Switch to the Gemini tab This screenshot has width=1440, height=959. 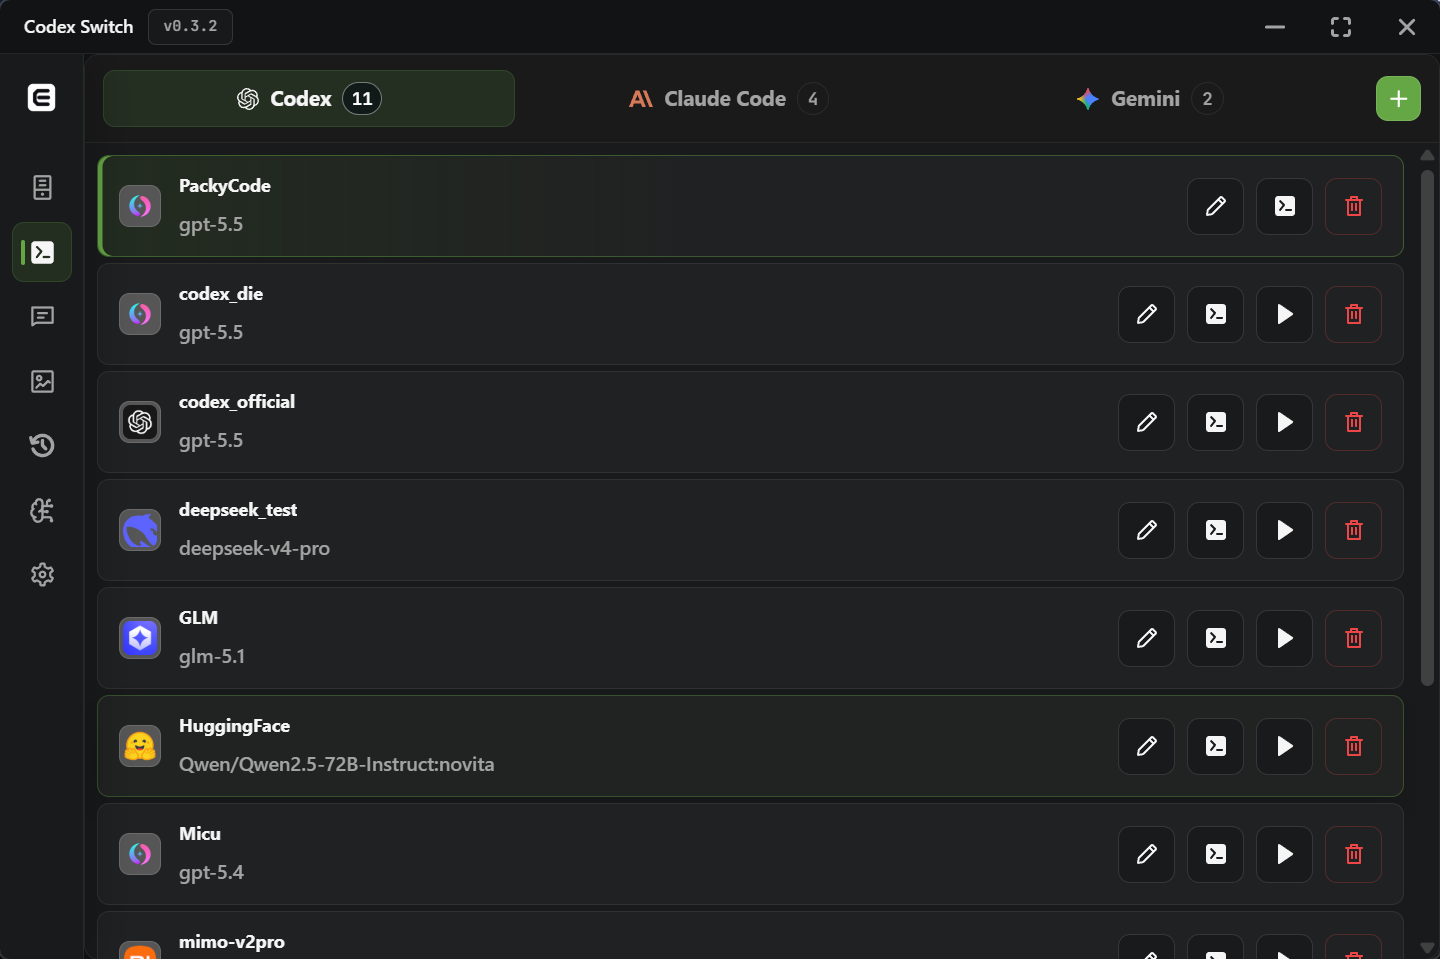pyautogui.click(x=1149, y=98)
